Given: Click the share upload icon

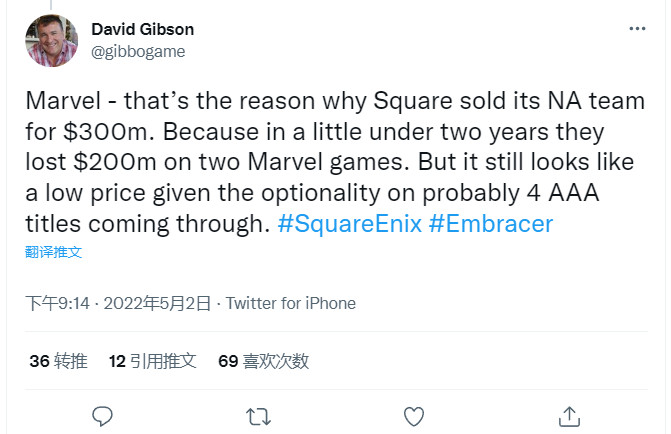Looking at the screenshot, I should tap(569, 414).
